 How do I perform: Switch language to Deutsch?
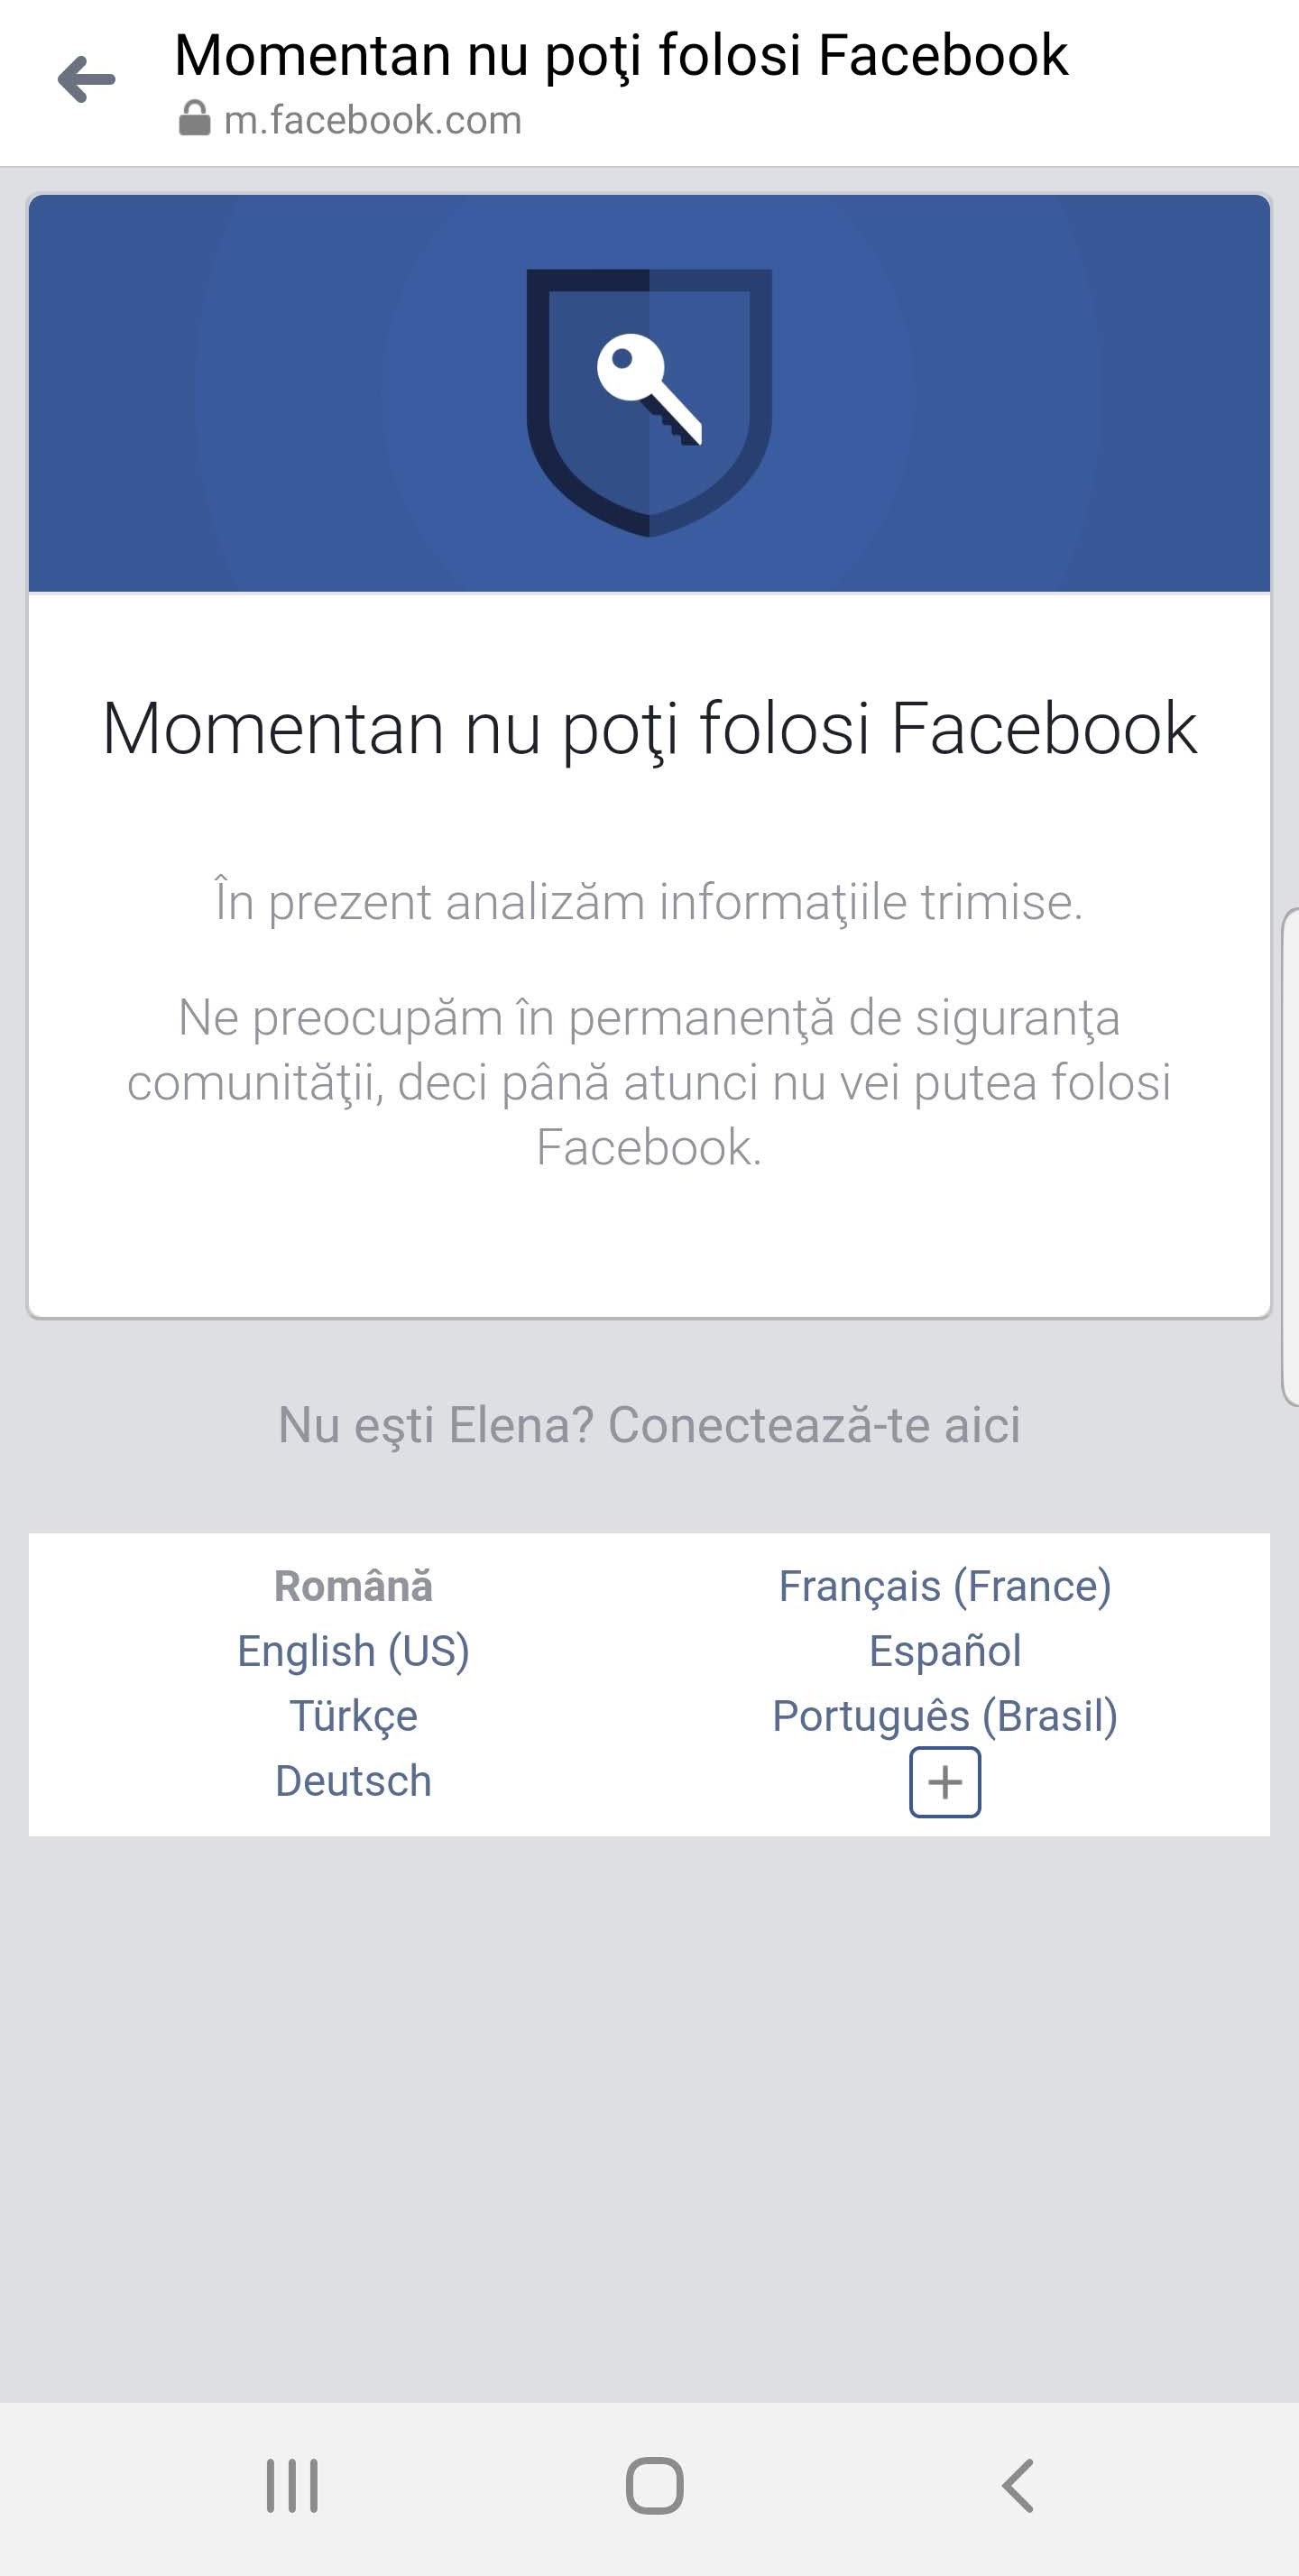pyautogui.click(x=353, y=1781)
